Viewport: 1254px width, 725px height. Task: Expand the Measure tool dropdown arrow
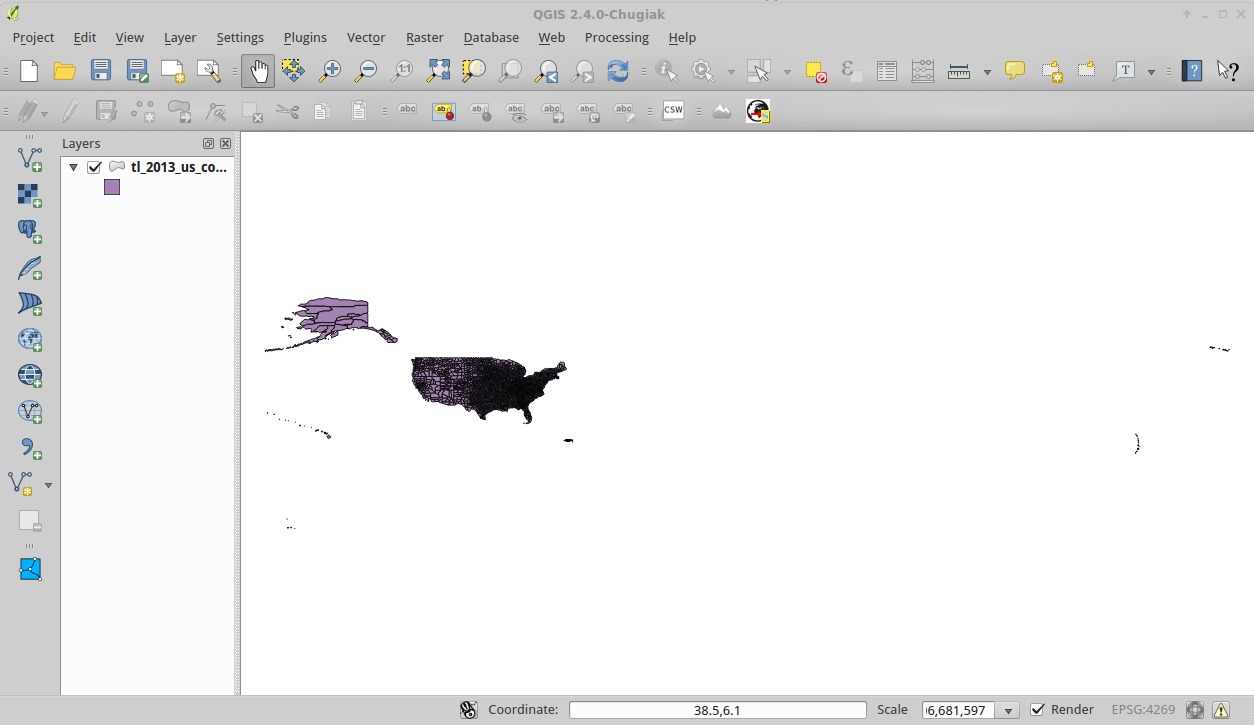click(986, 72)
